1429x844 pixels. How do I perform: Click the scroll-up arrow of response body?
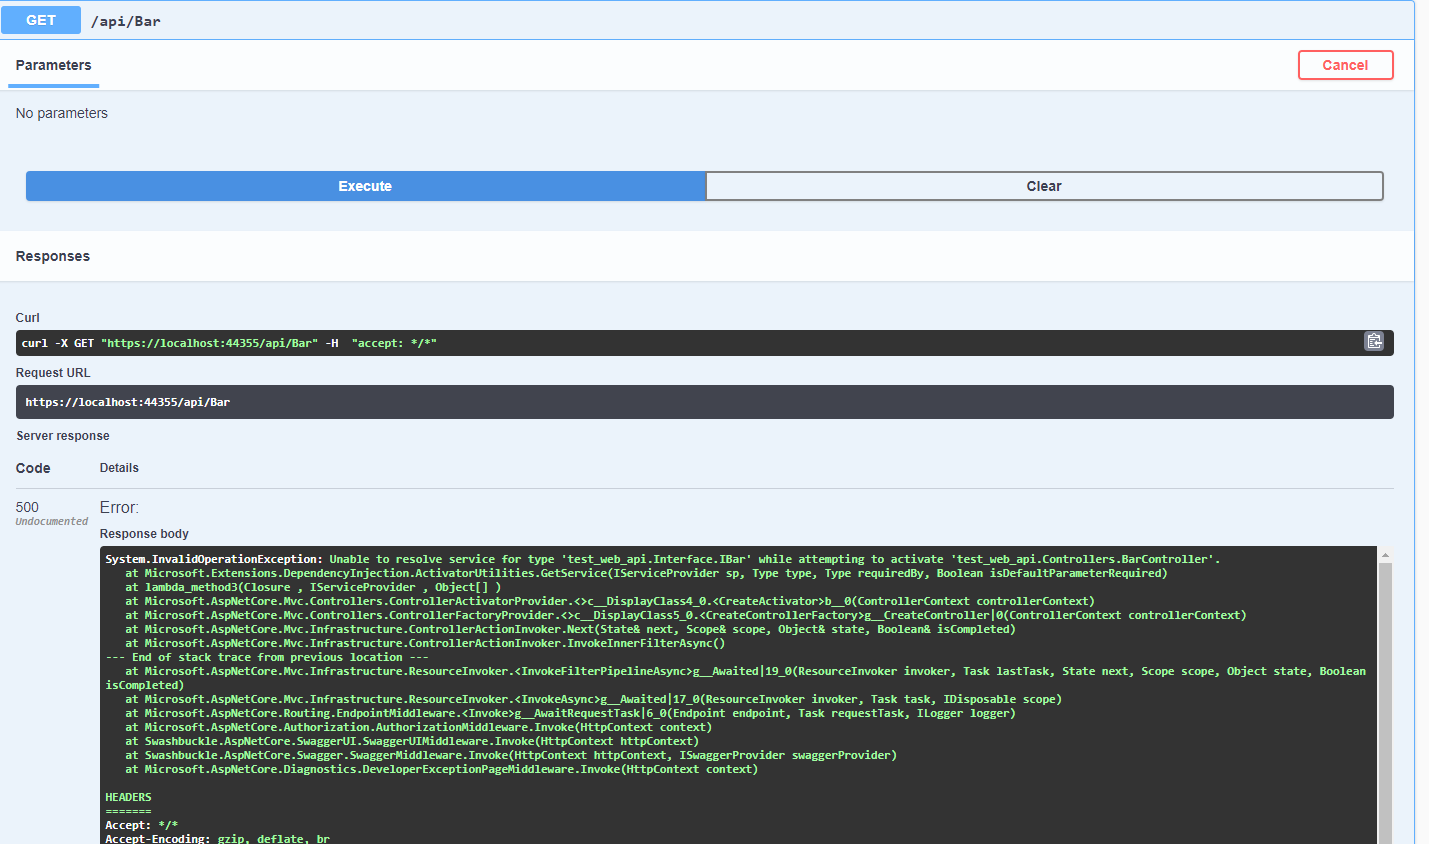(x=1385, y=555)
